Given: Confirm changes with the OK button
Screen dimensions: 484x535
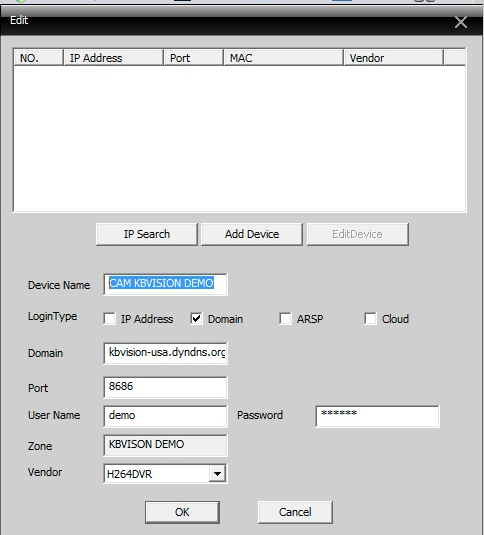Looking at the screenshot, I should coord(182,512).
